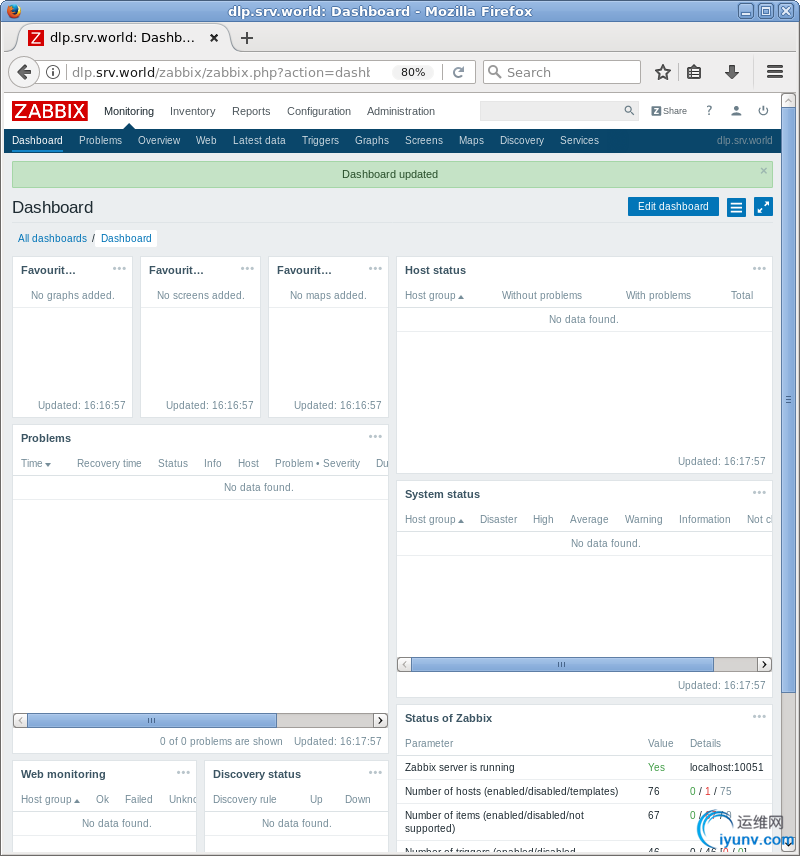Open the All dashboards link
This screenshot has width=800, height=856.
coord(52,238)
